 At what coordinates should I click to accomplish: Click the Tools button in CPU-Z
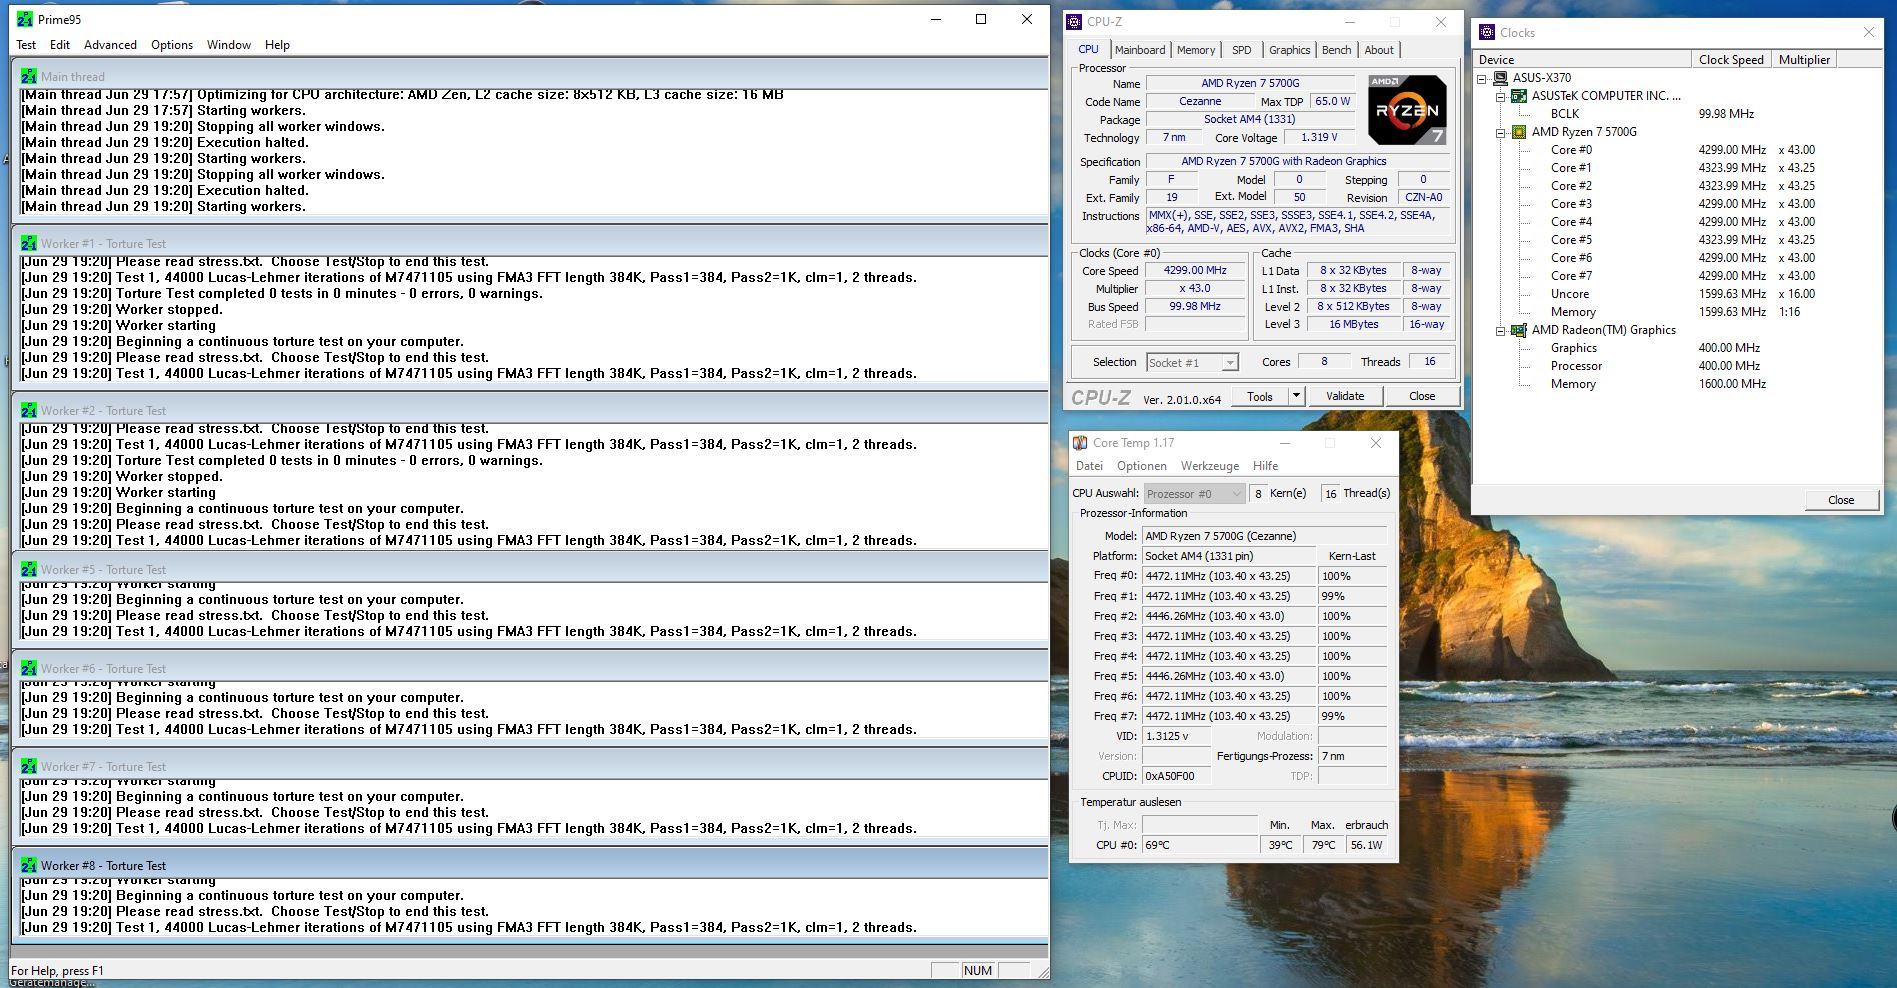pos(1260,396)
